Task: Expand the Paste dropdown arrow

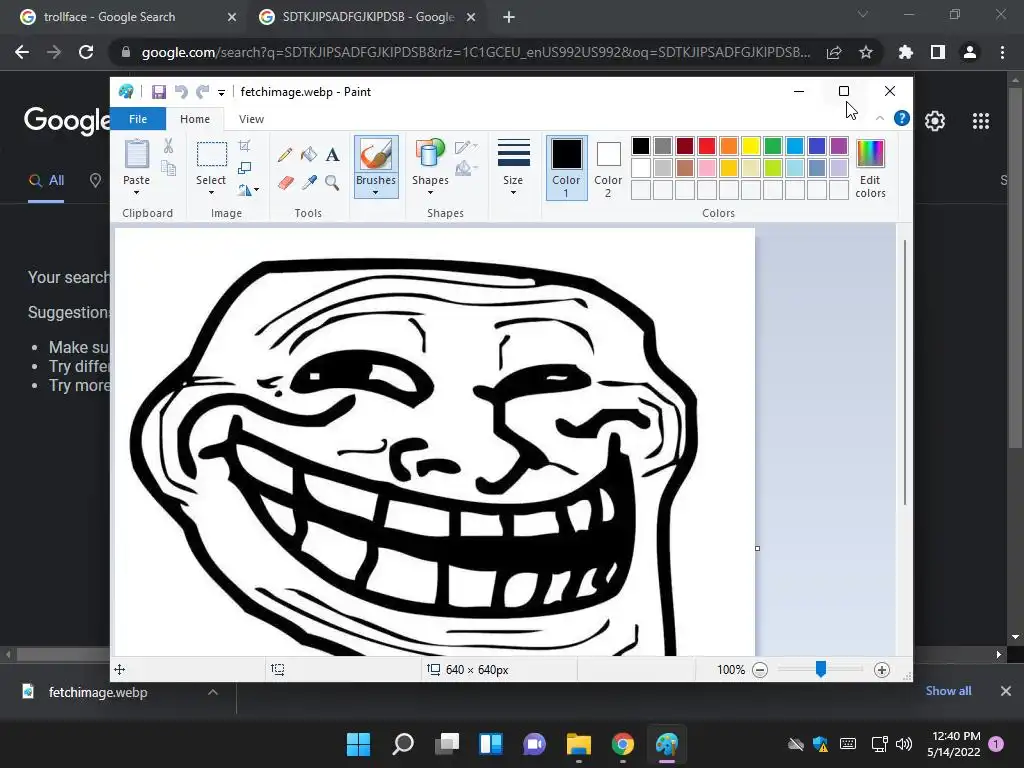Action: click(136, 193)
